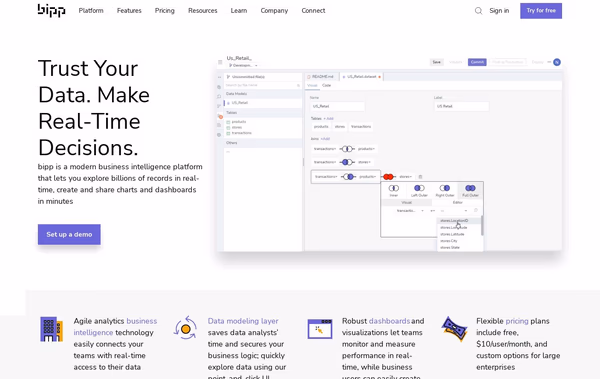Open the Resources menu

pos(202,11)
